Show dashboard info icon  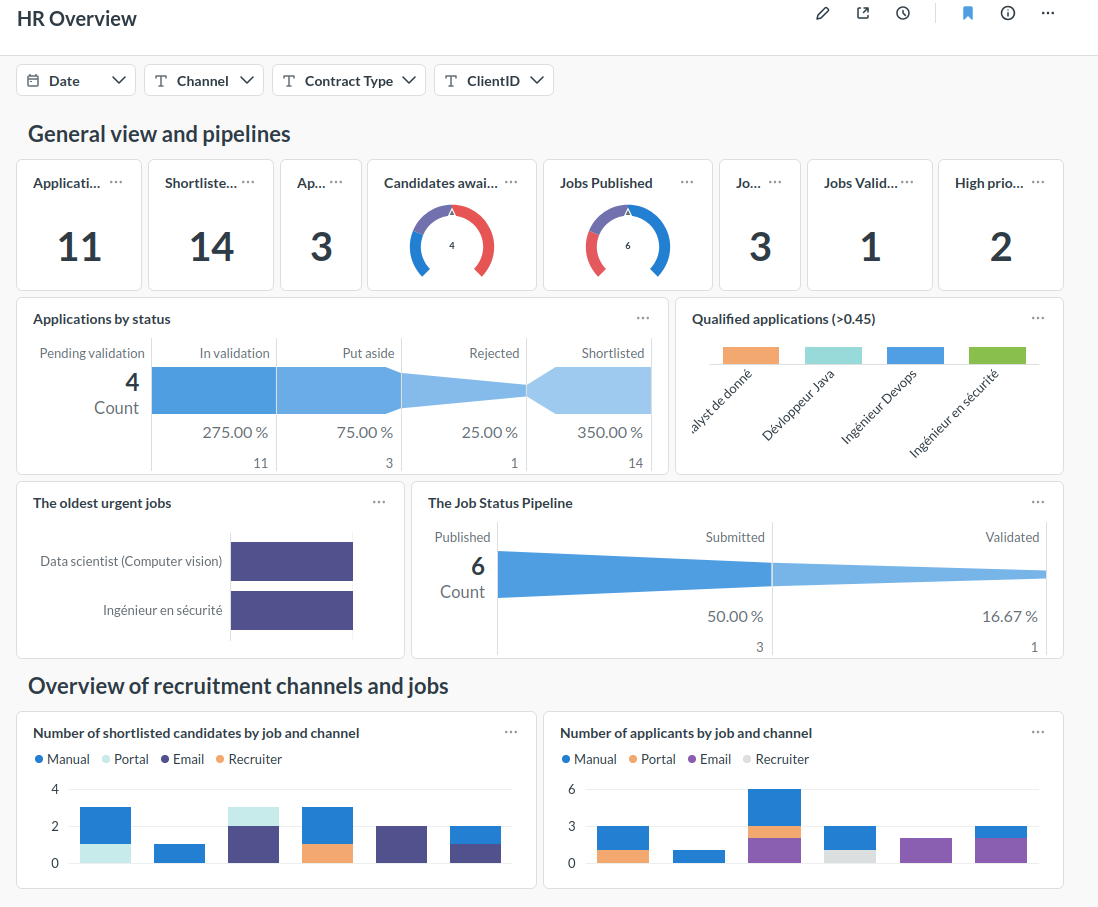(1008, 14)
